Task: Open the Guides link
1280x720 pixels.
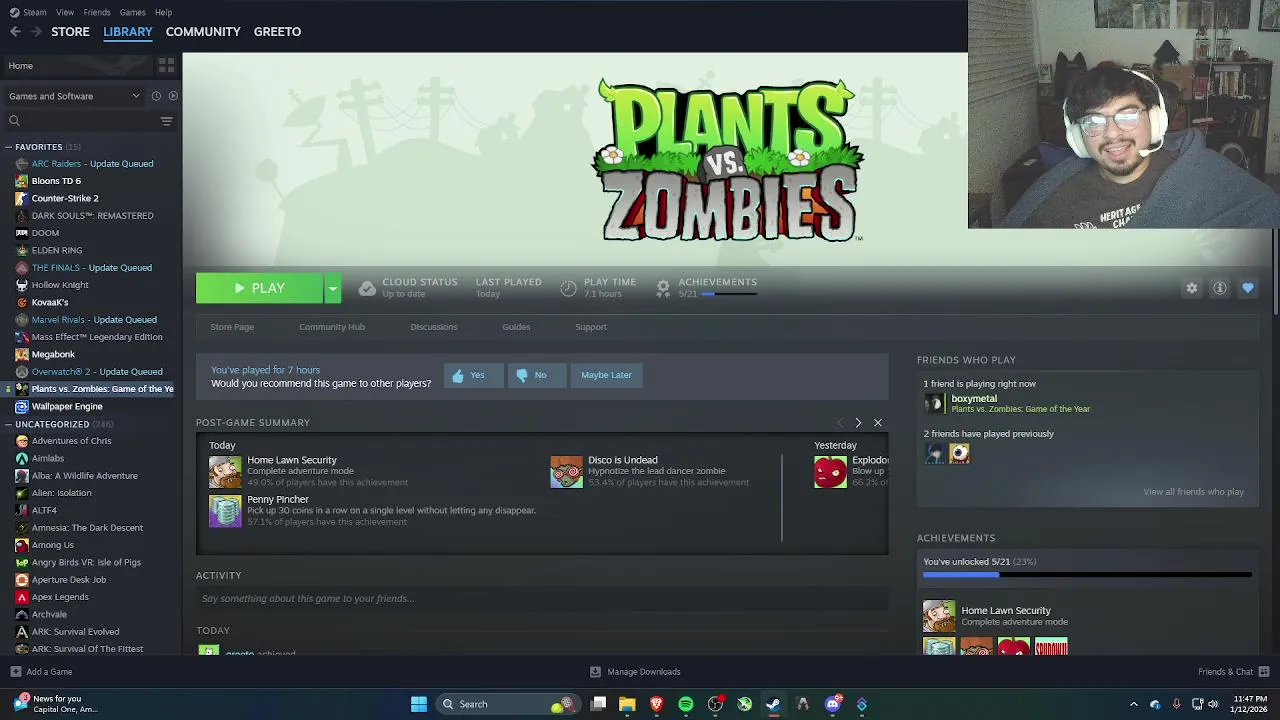Action: tap(516, 327)
